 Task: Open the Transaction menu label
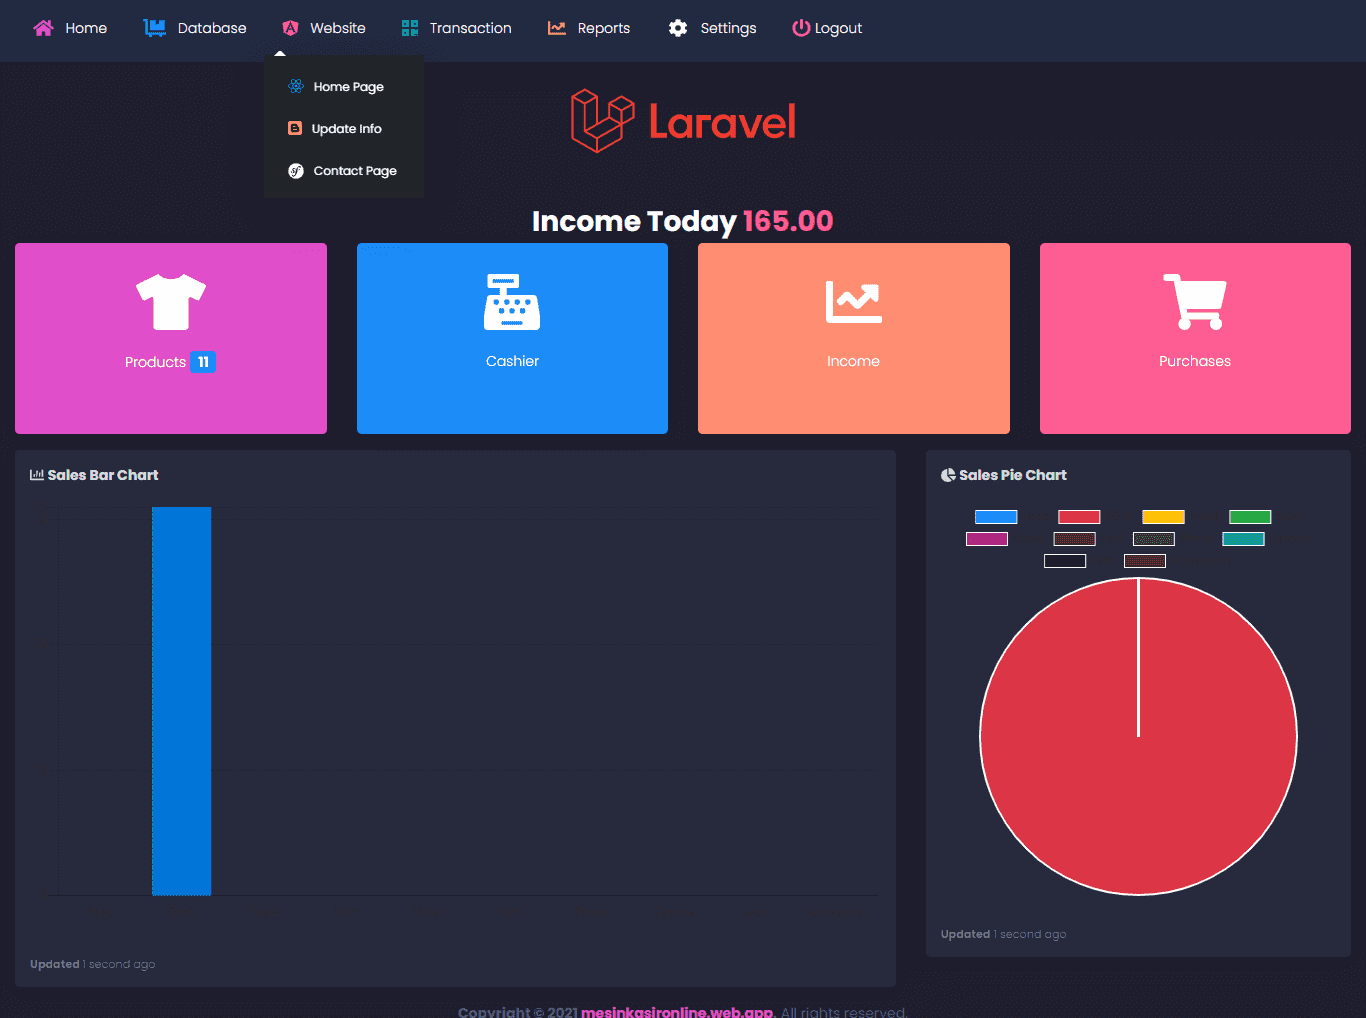tap(471, 28)
